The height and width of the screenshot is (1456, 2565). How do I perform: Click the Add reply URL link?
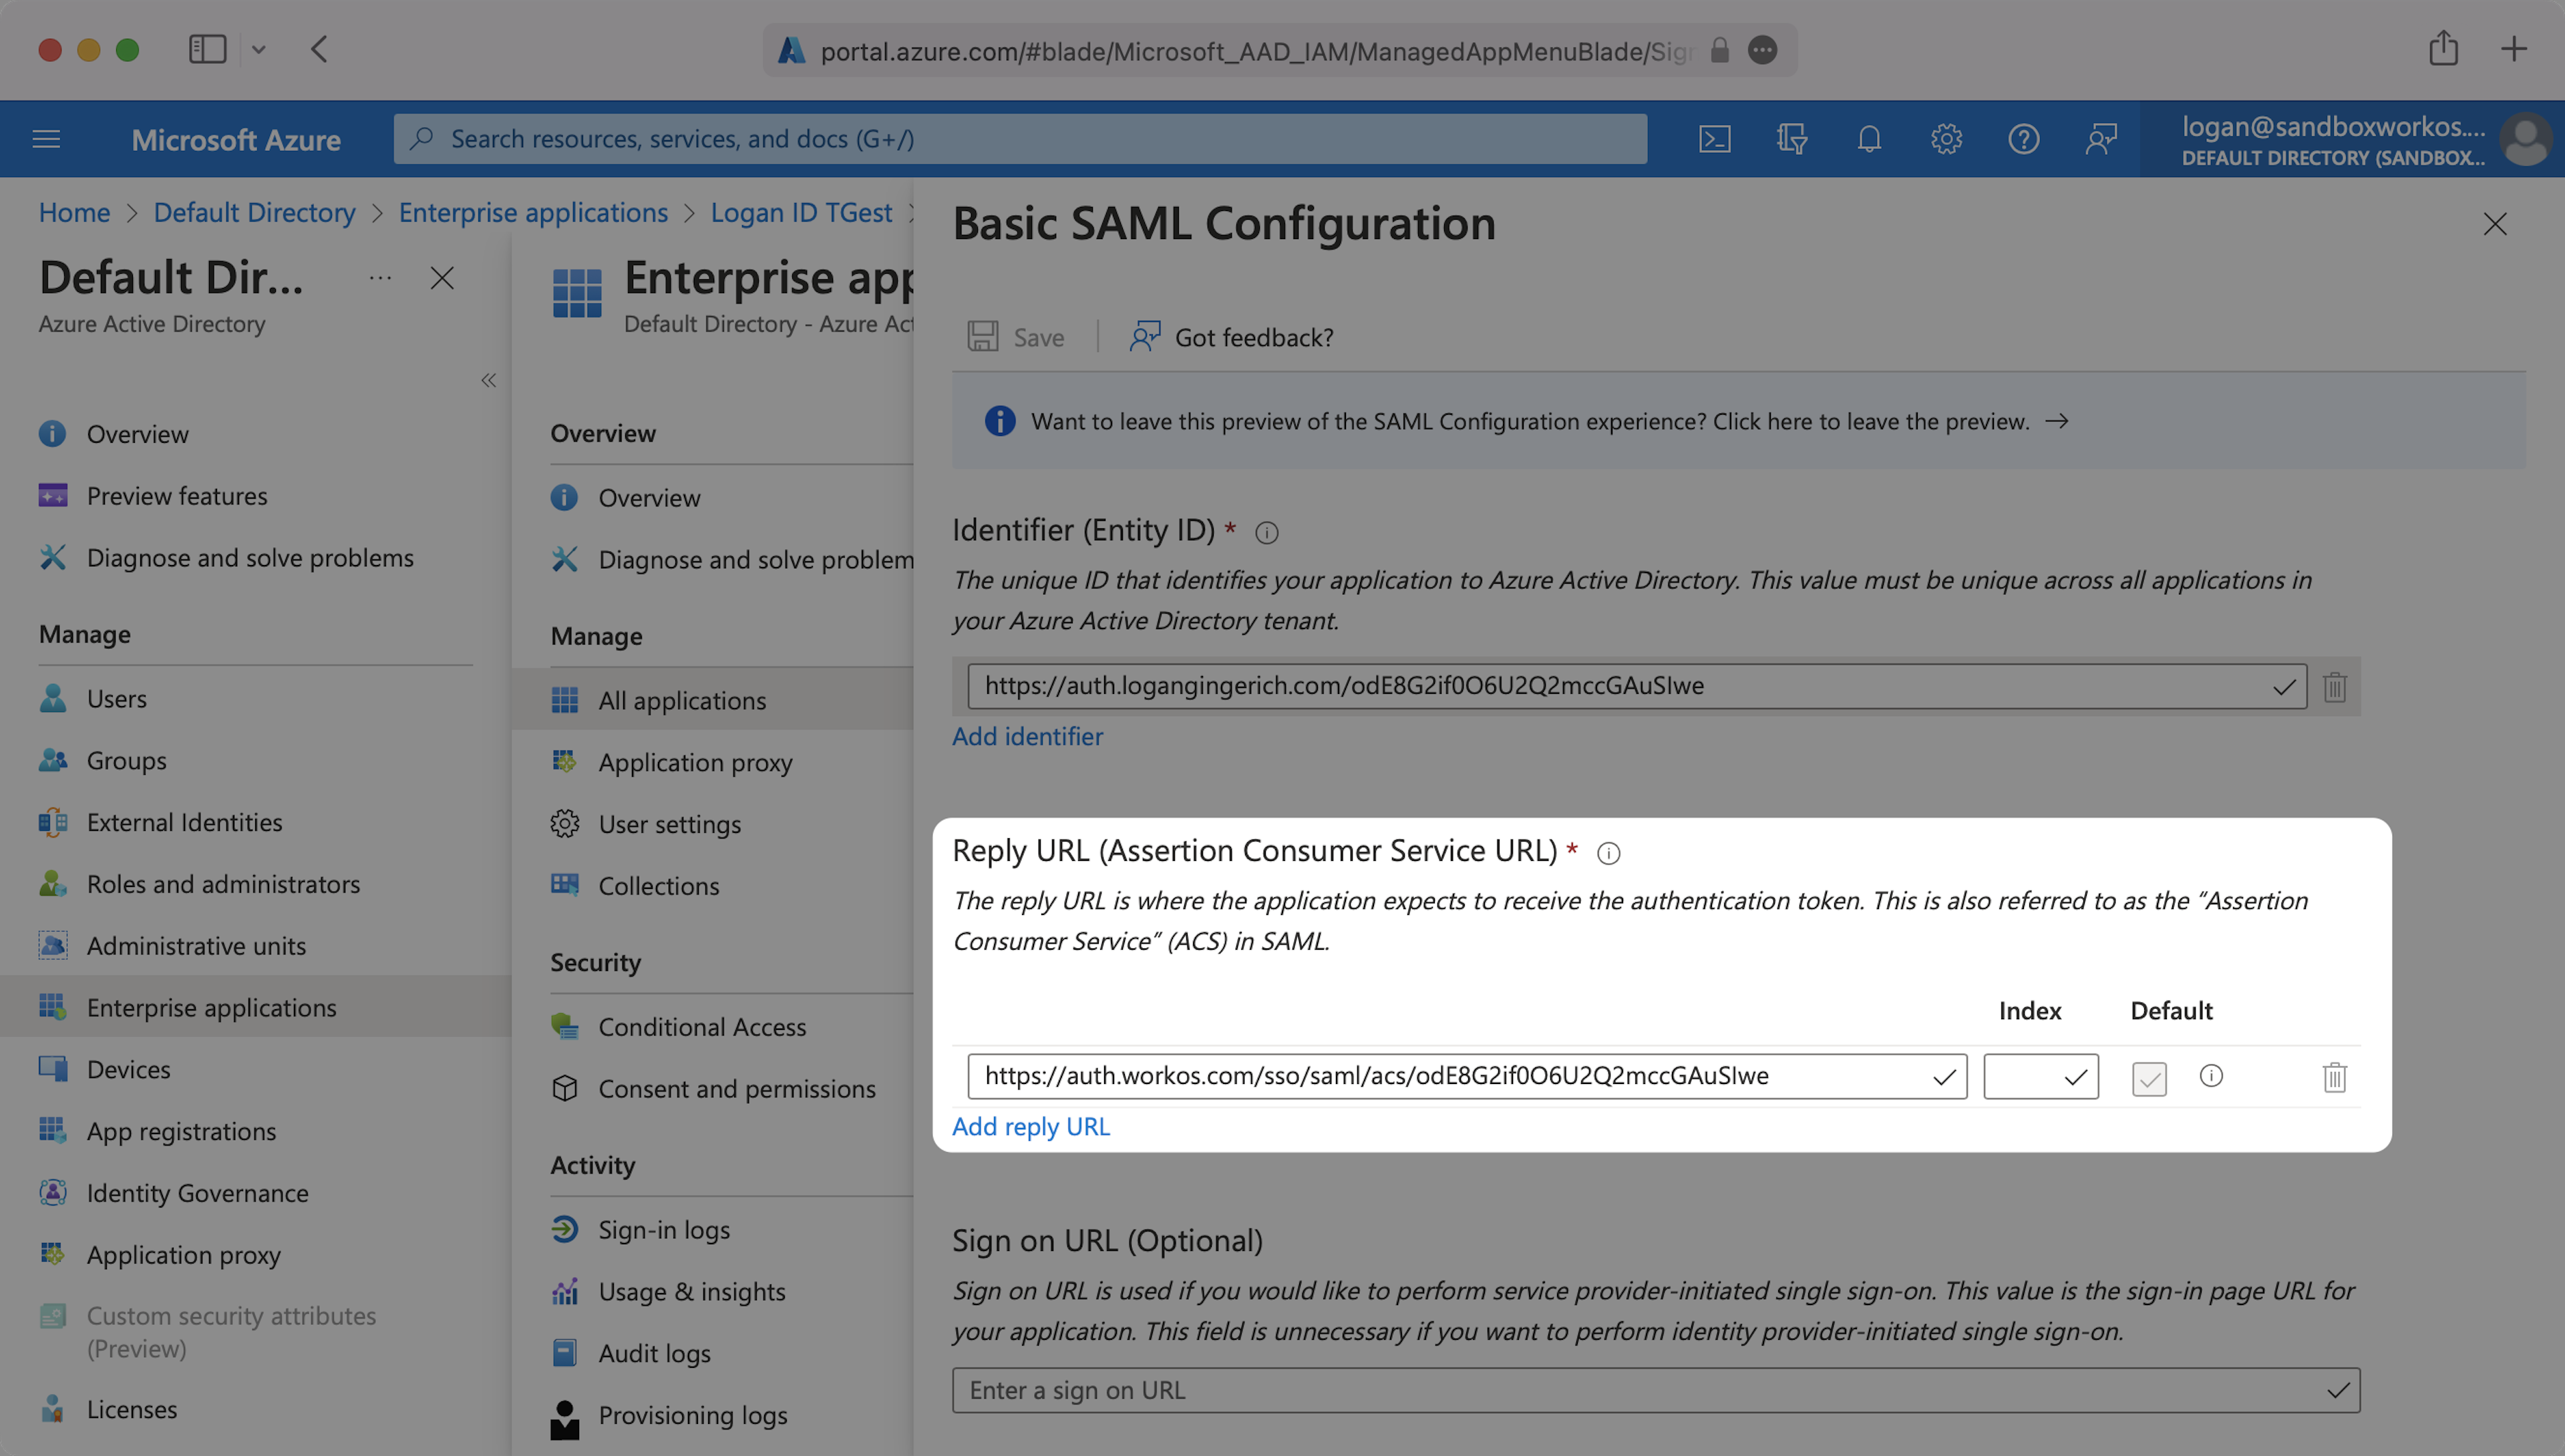(1030, 1126)
